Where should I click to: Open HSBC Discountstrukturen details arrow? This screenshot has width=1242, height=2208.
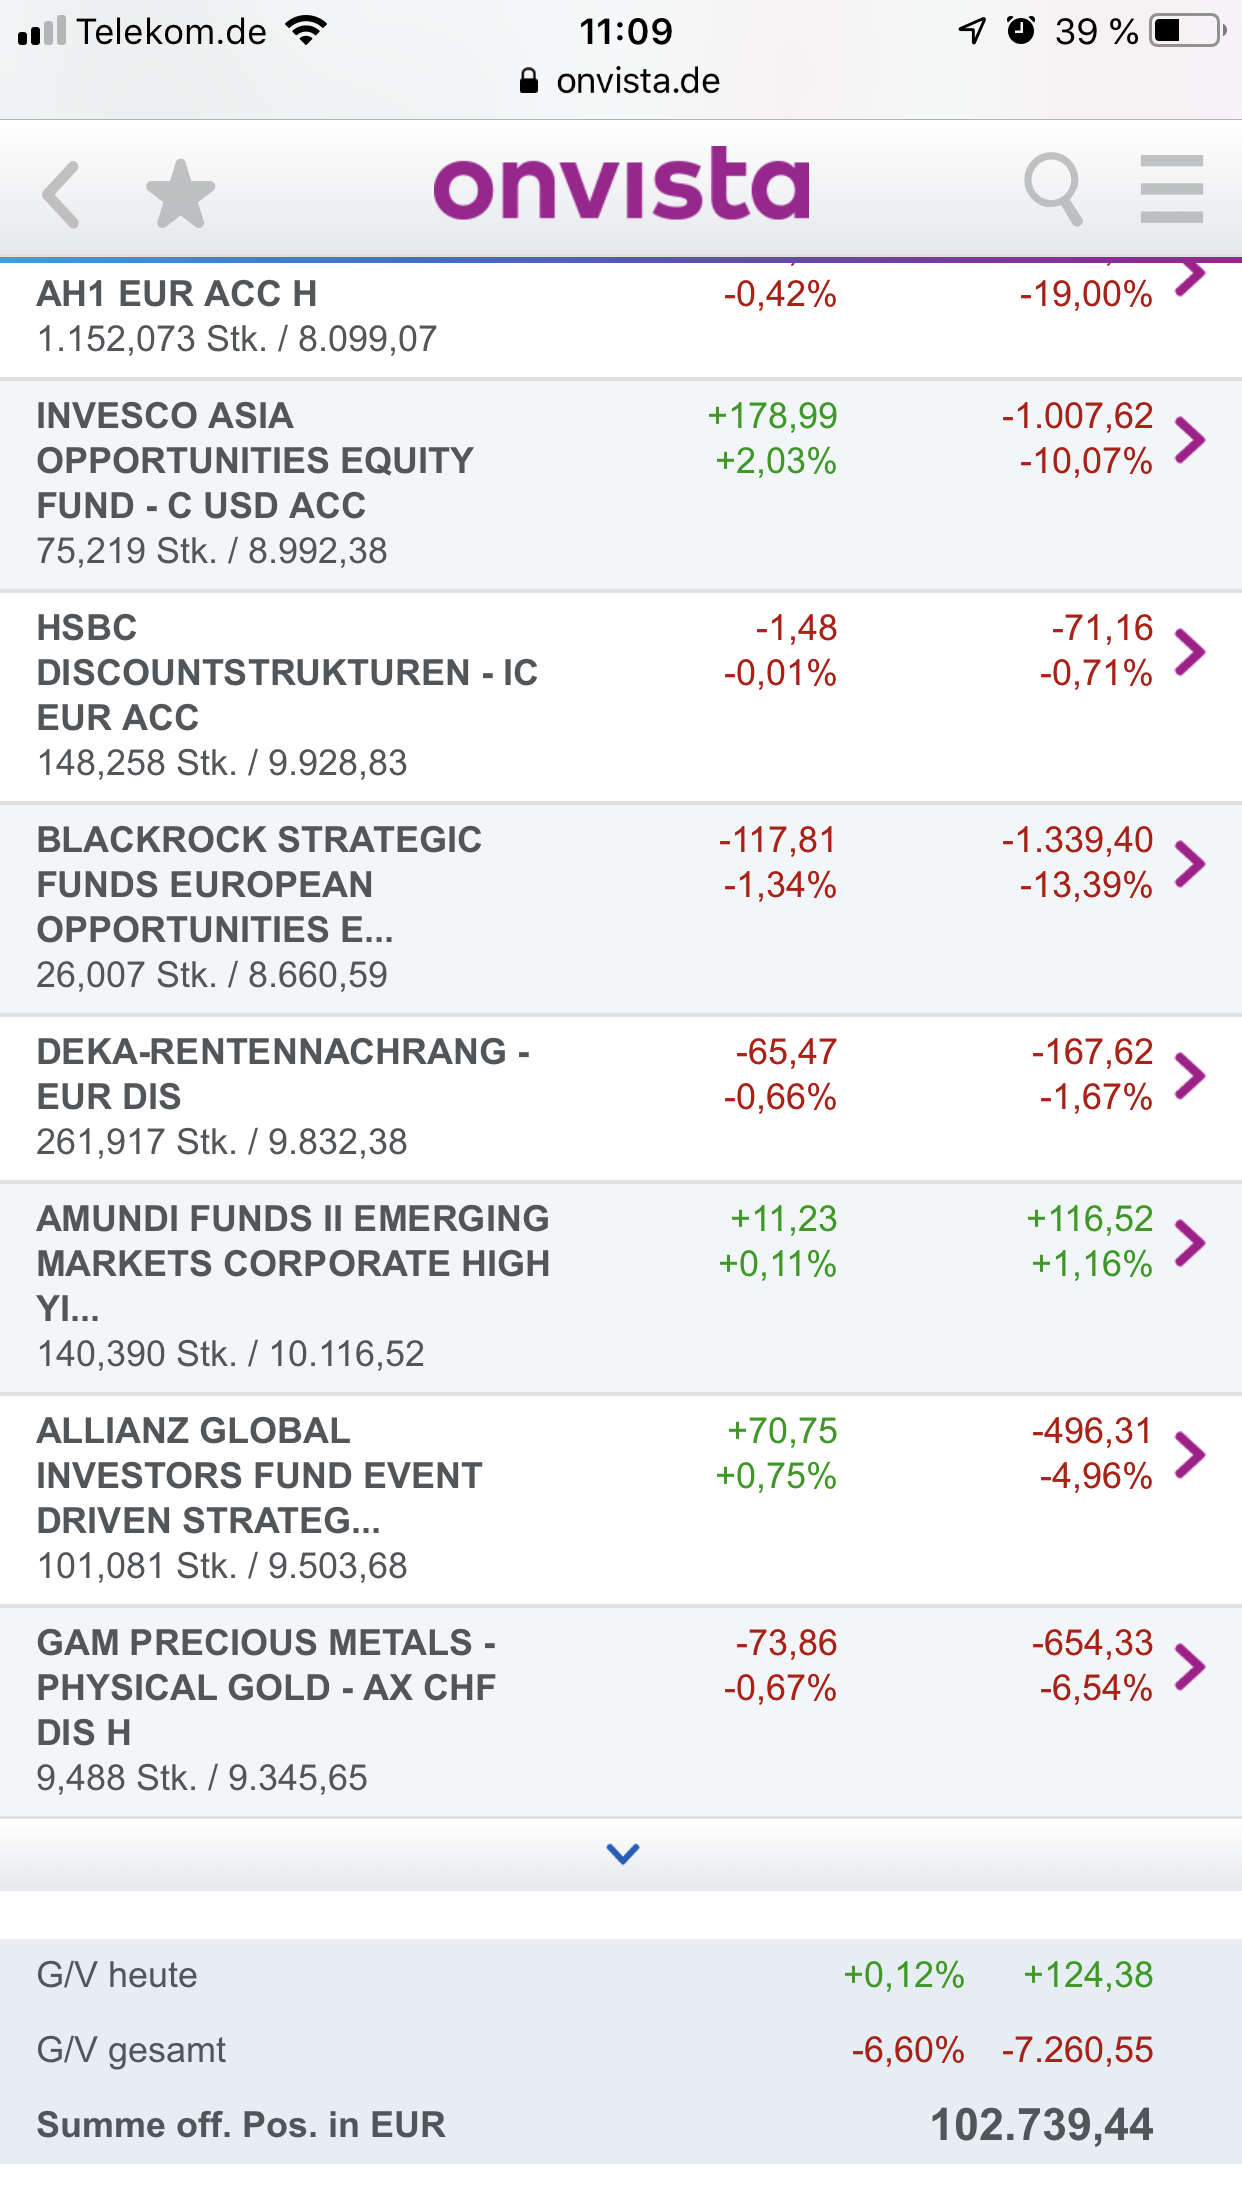(1189, 652)
